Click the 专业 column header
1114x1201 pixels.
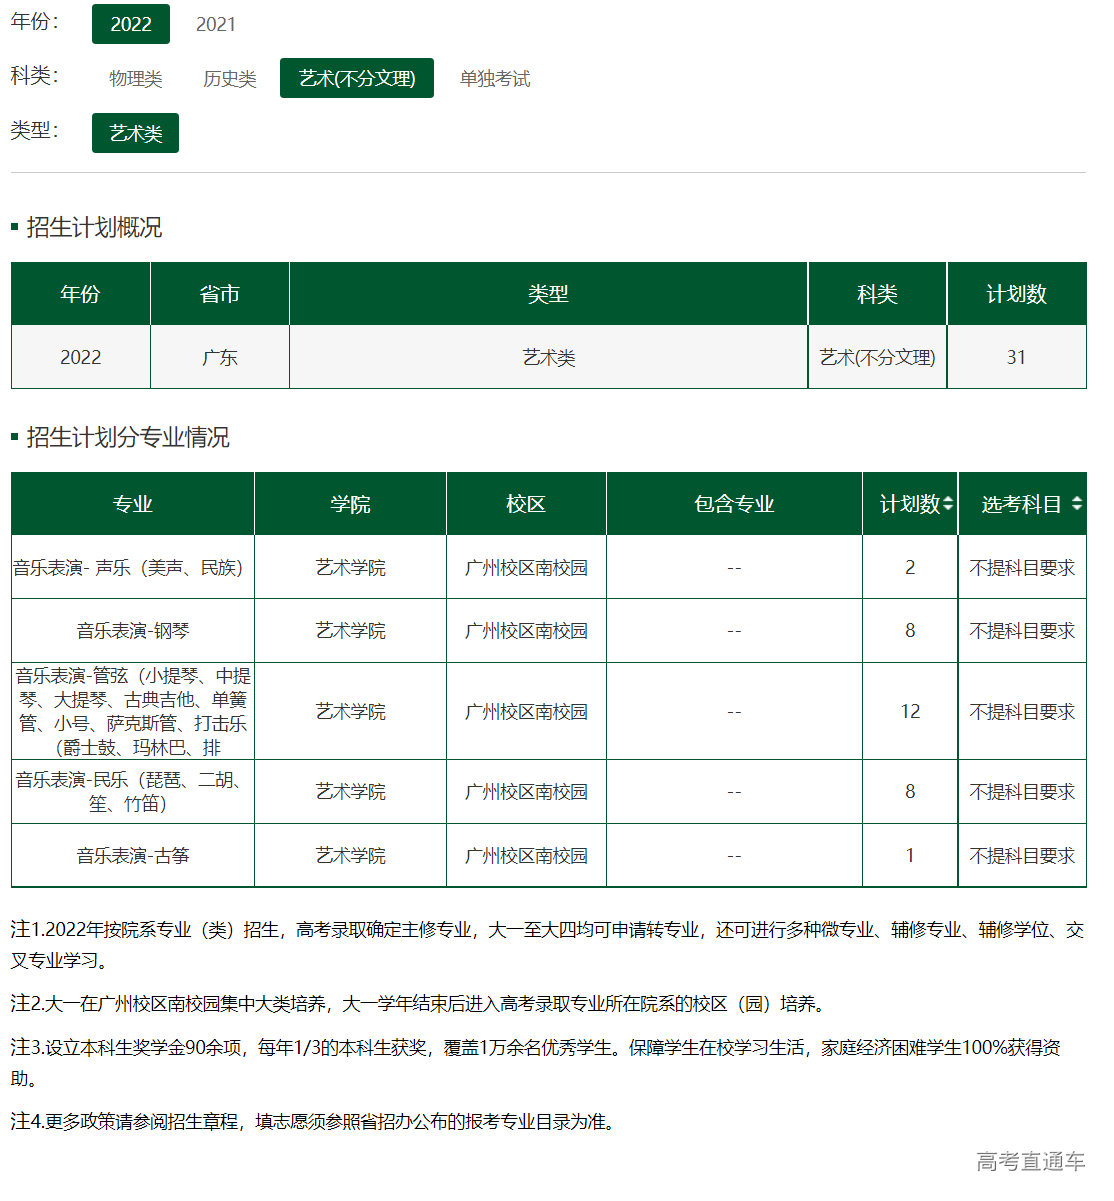[131, 504]
